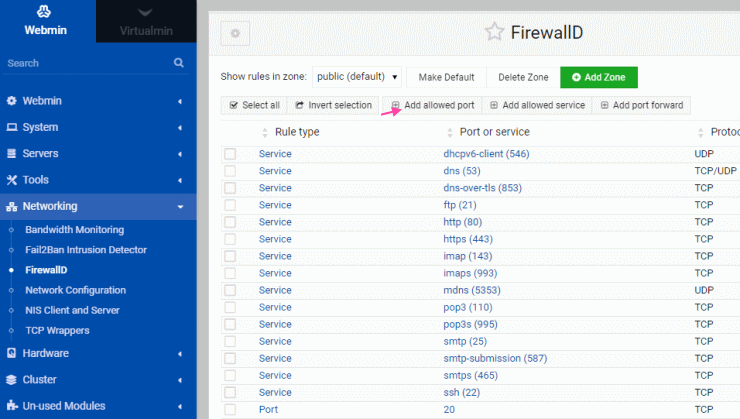Check the dns-over-tls (853) row checkbox
This screenshot has width=740, height=419.
tap(230, 188)
